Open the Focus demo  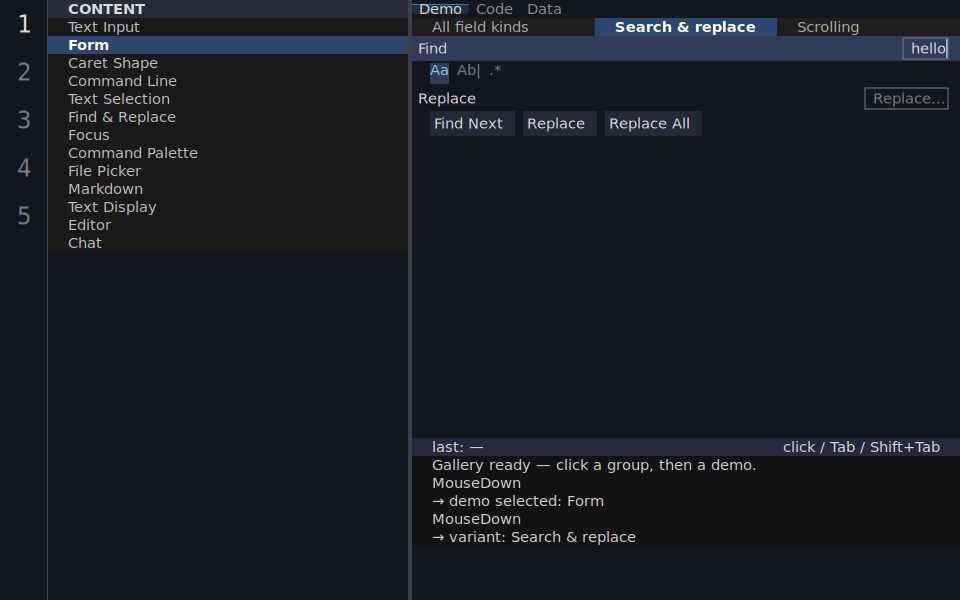228,135
